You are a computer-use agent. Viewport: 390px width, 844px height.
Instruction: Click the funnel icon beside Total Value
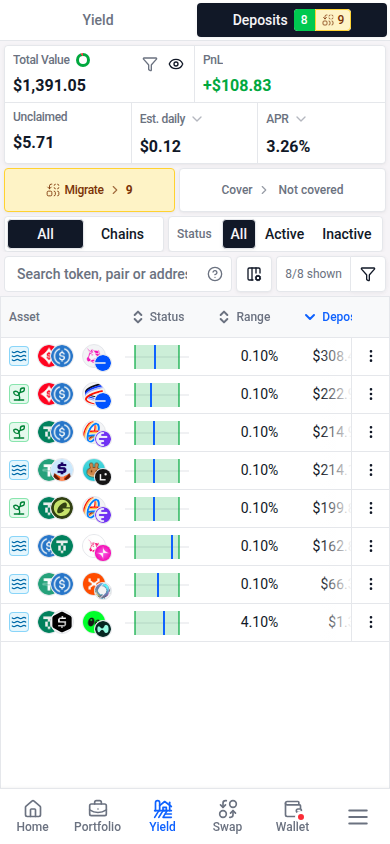(150, 65)
